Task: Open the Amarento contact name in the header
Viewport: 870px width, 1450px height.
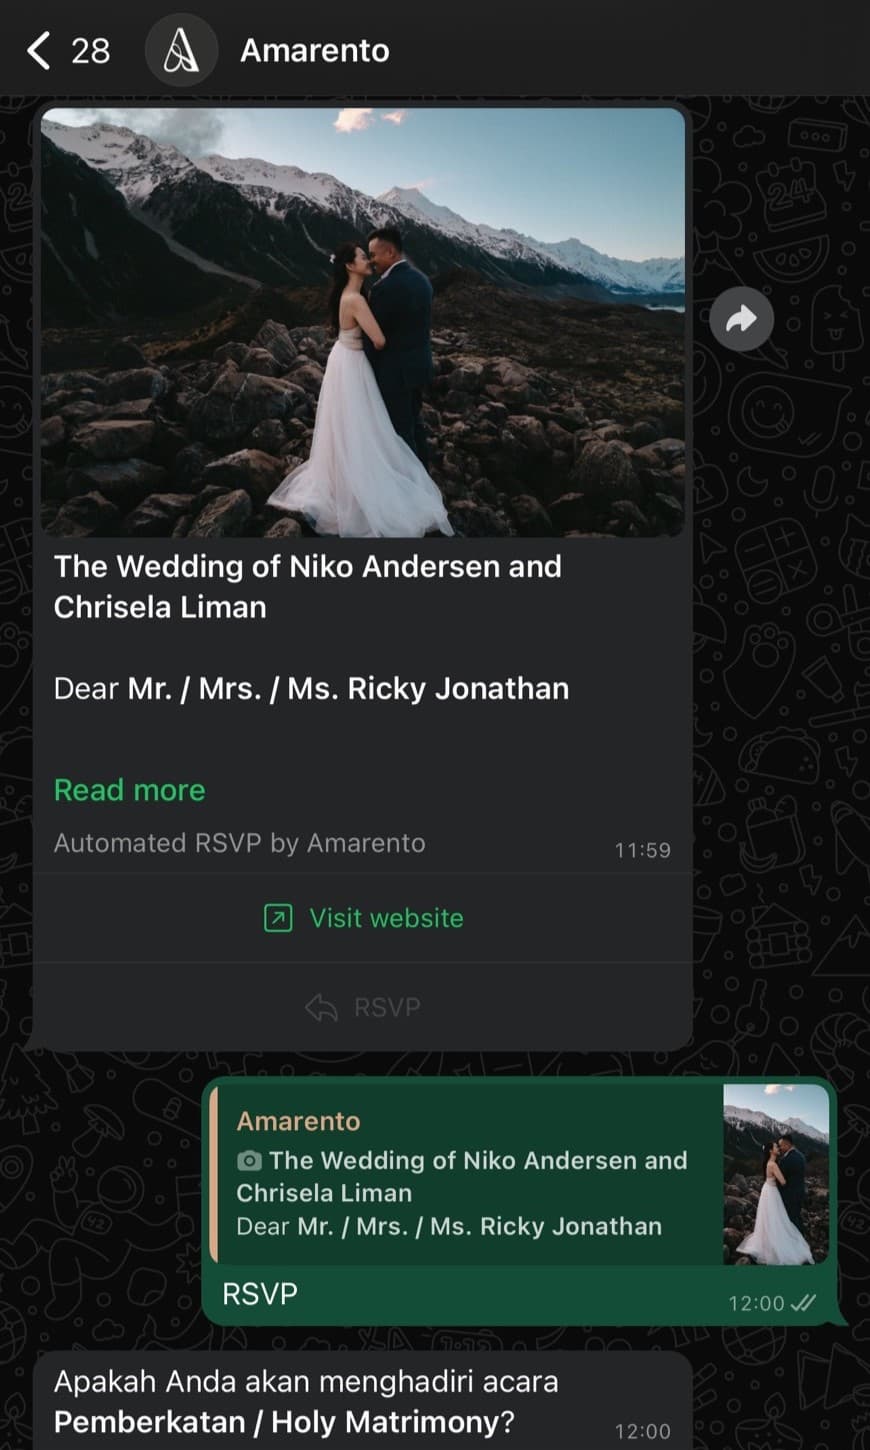Action: tap(314, 50)
